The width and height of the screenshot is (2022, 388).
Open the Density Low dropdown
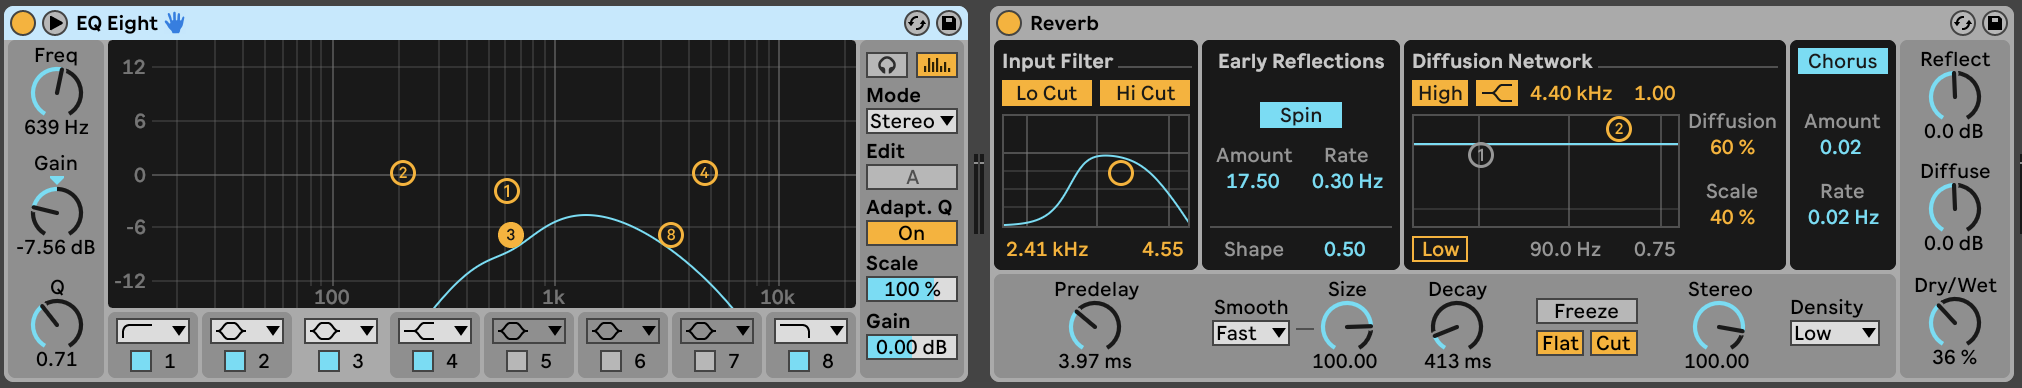pyautogui.click(x=1835, y=333)
